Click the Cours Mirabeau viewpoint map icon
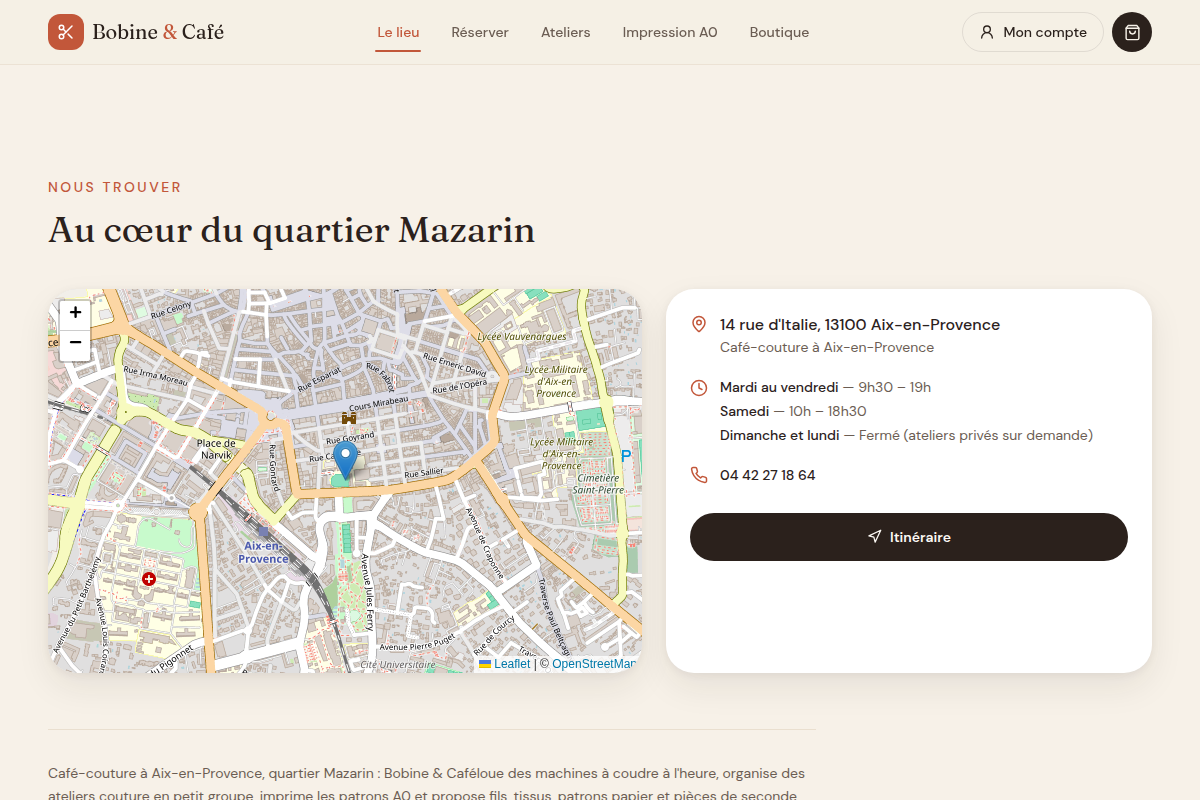 349,418
